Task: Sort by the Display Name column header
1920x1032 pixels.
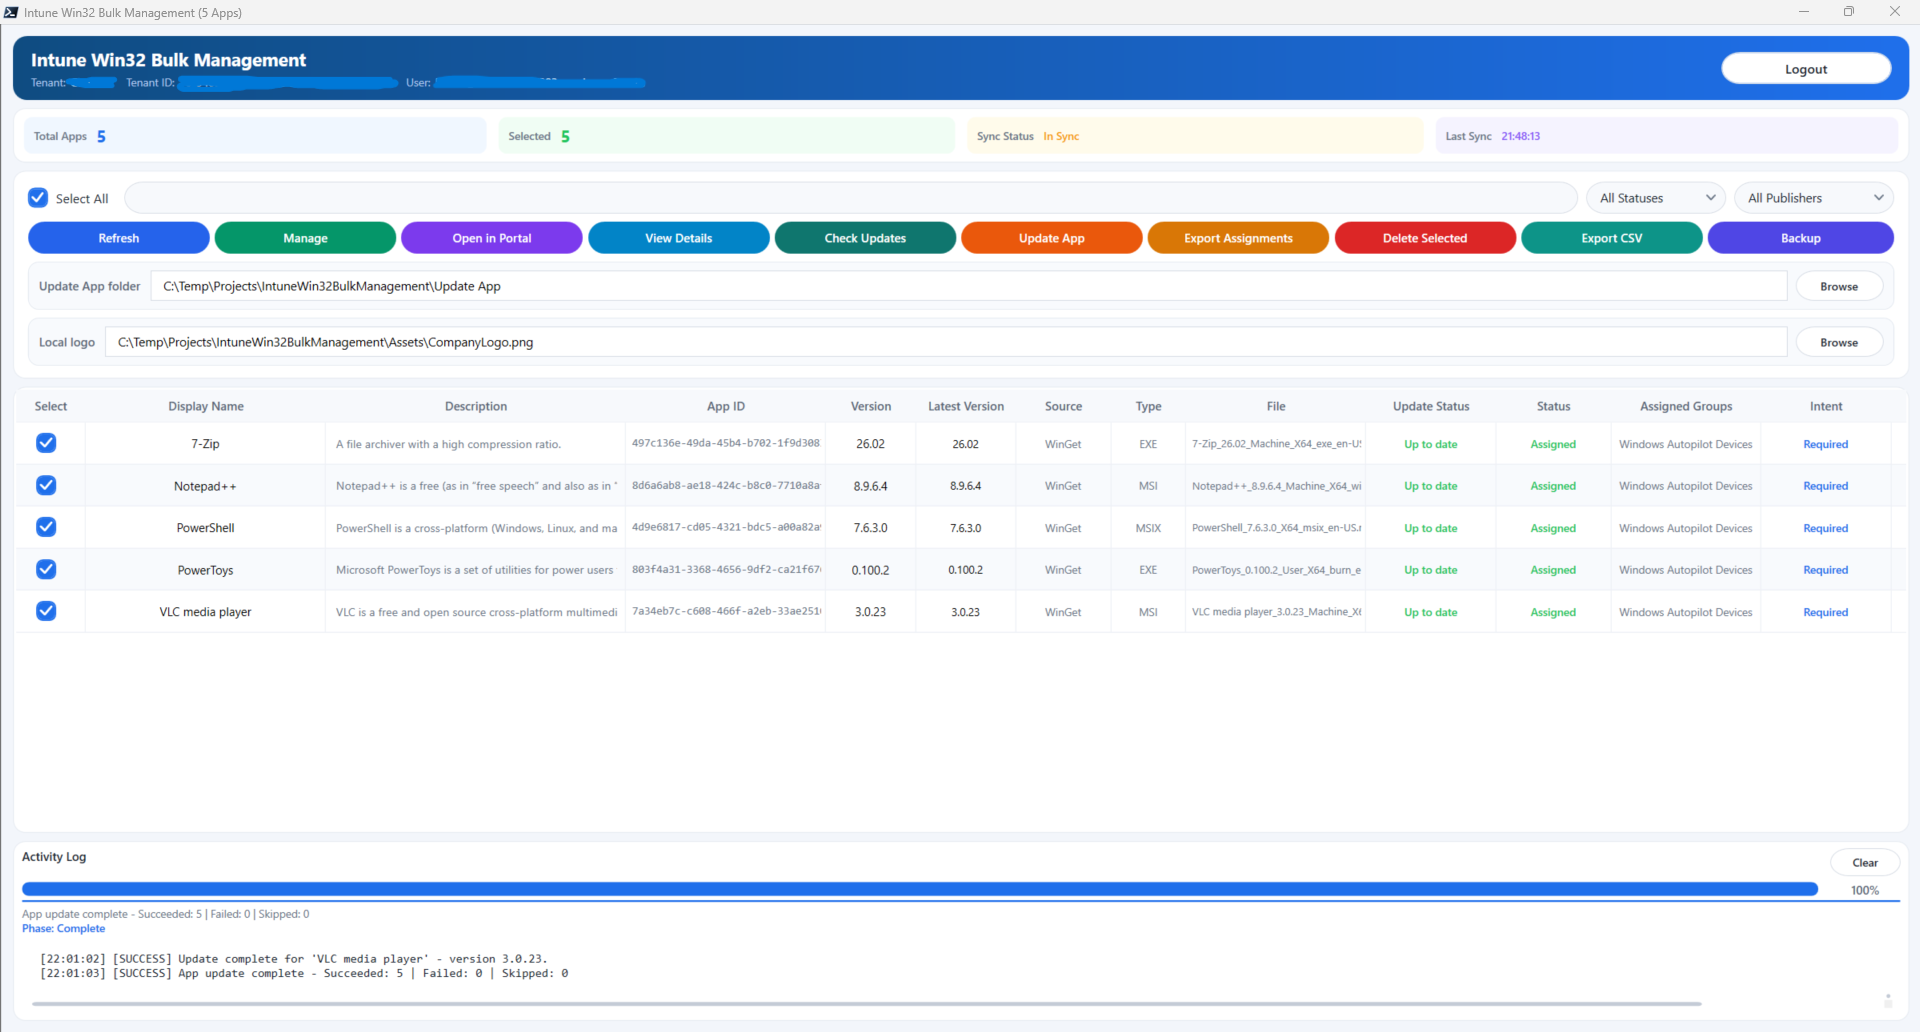Action: click(x=206, y=406)
